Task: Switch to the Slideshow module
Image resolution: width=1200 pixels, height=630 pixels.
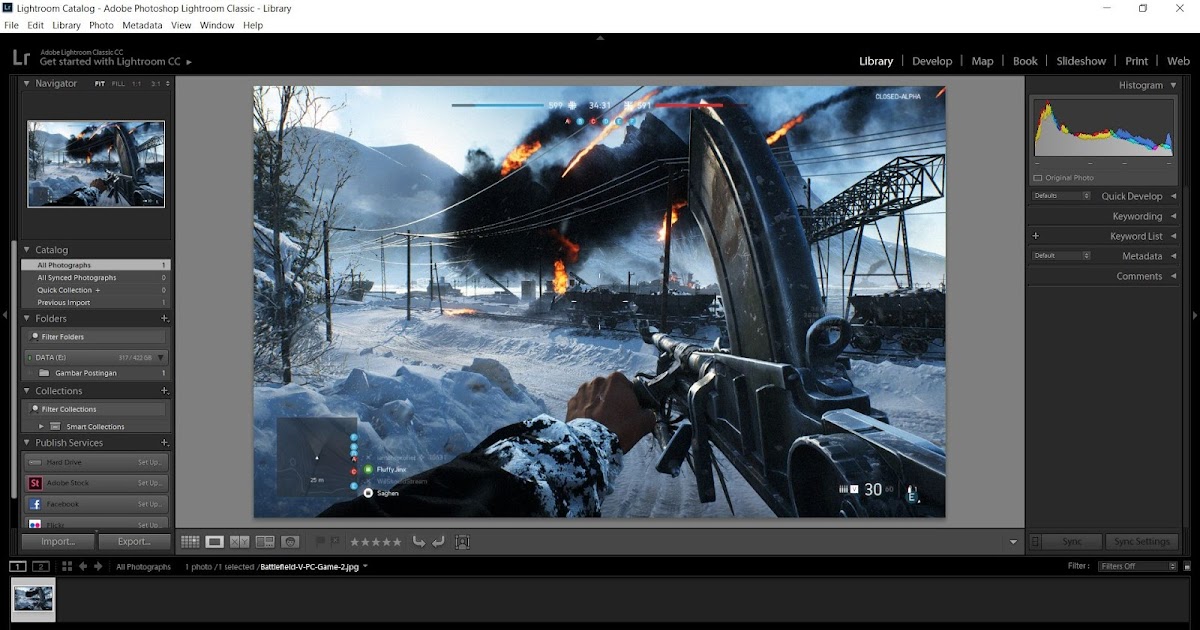Action: (1081, 61)
